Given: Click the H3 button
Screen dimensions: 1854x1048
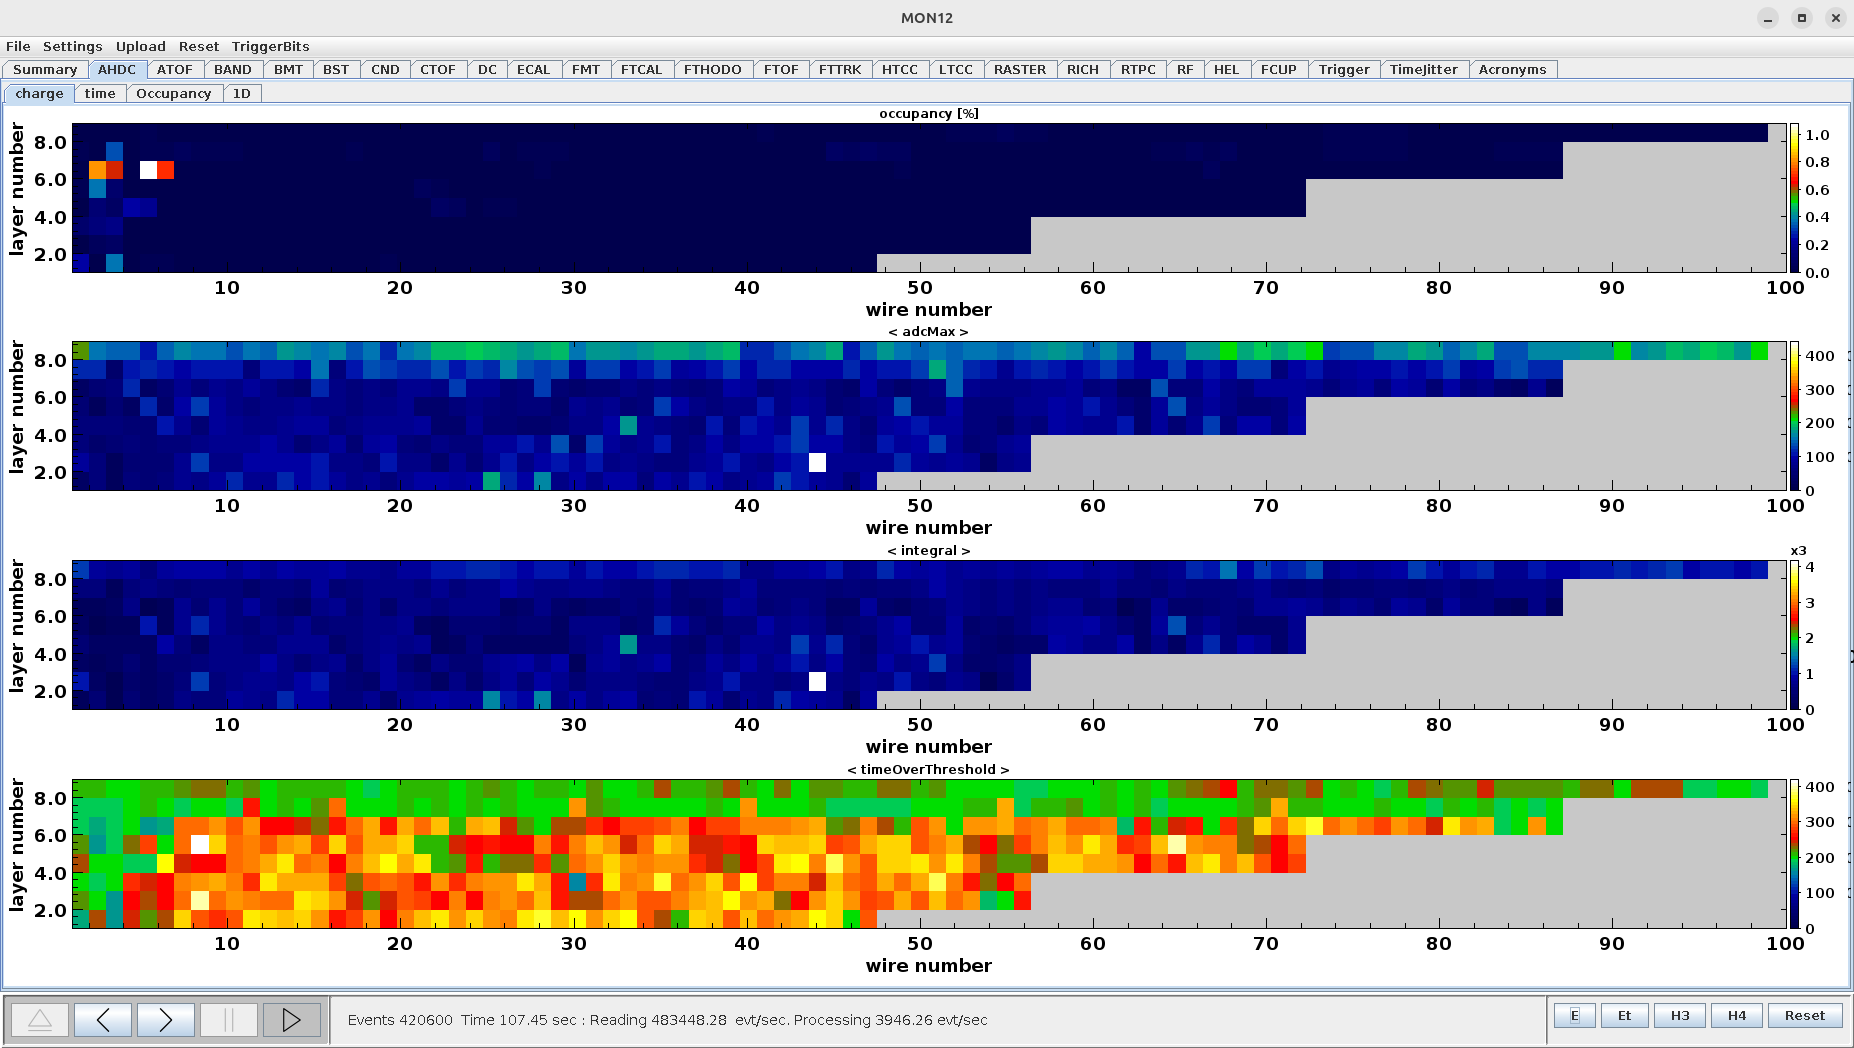Looking at the screenshot, I should click(x=1680, y=1015).
